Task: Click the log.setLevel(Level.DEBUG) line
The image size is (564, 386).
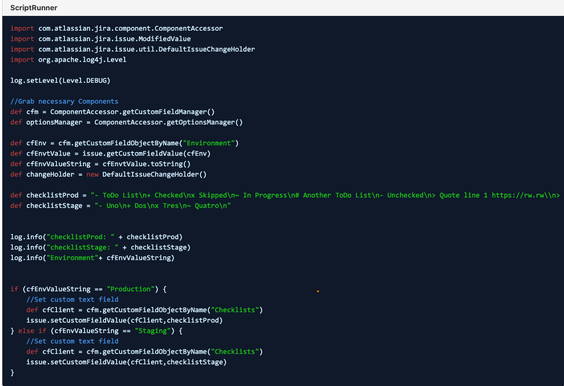Action: coord(60,81)
